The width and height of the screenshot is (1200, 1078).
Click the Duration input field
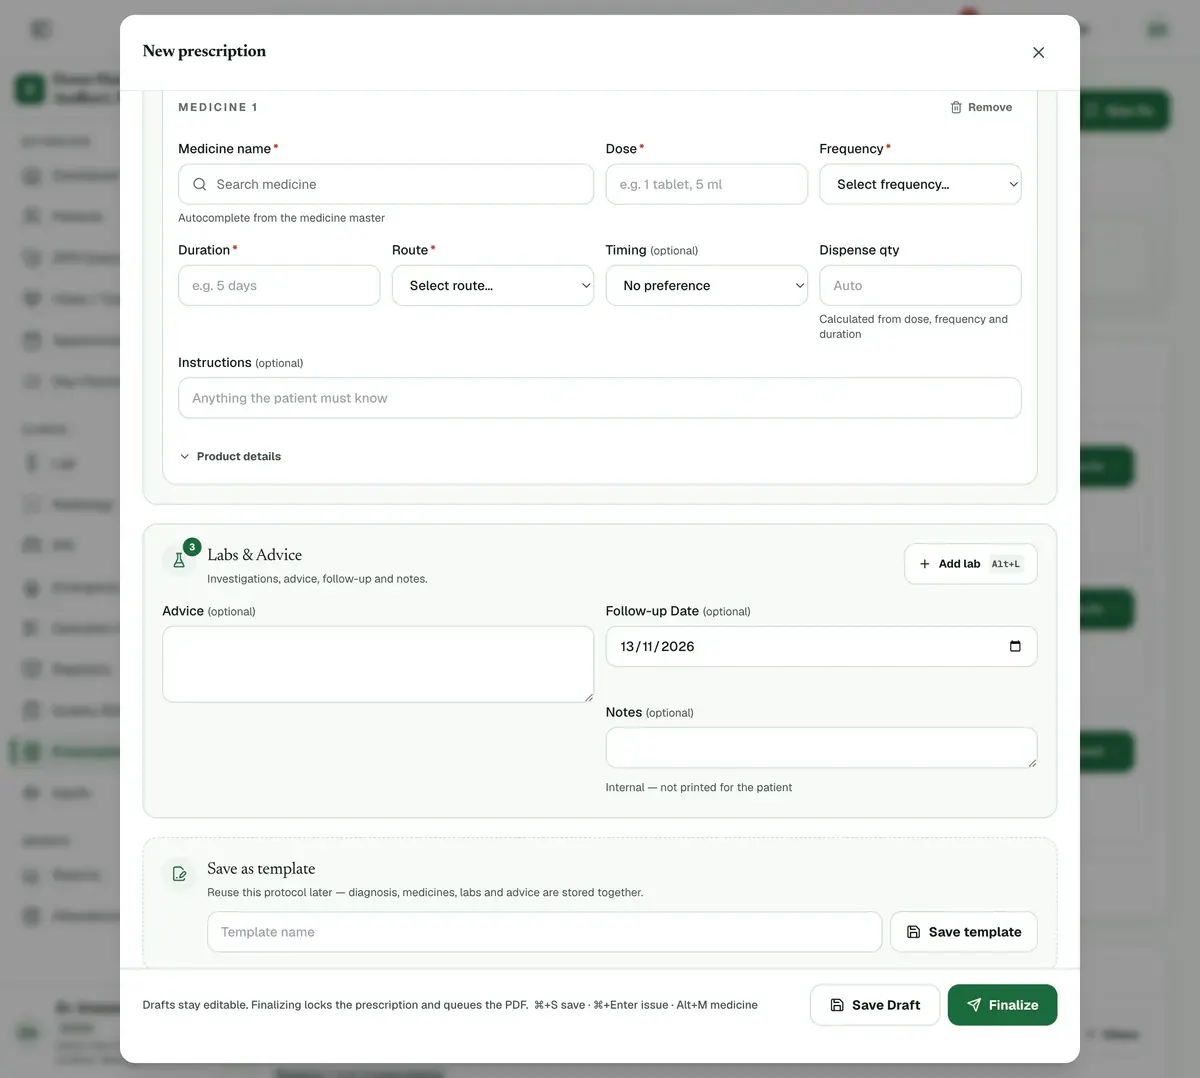click(x=279, y=285)
